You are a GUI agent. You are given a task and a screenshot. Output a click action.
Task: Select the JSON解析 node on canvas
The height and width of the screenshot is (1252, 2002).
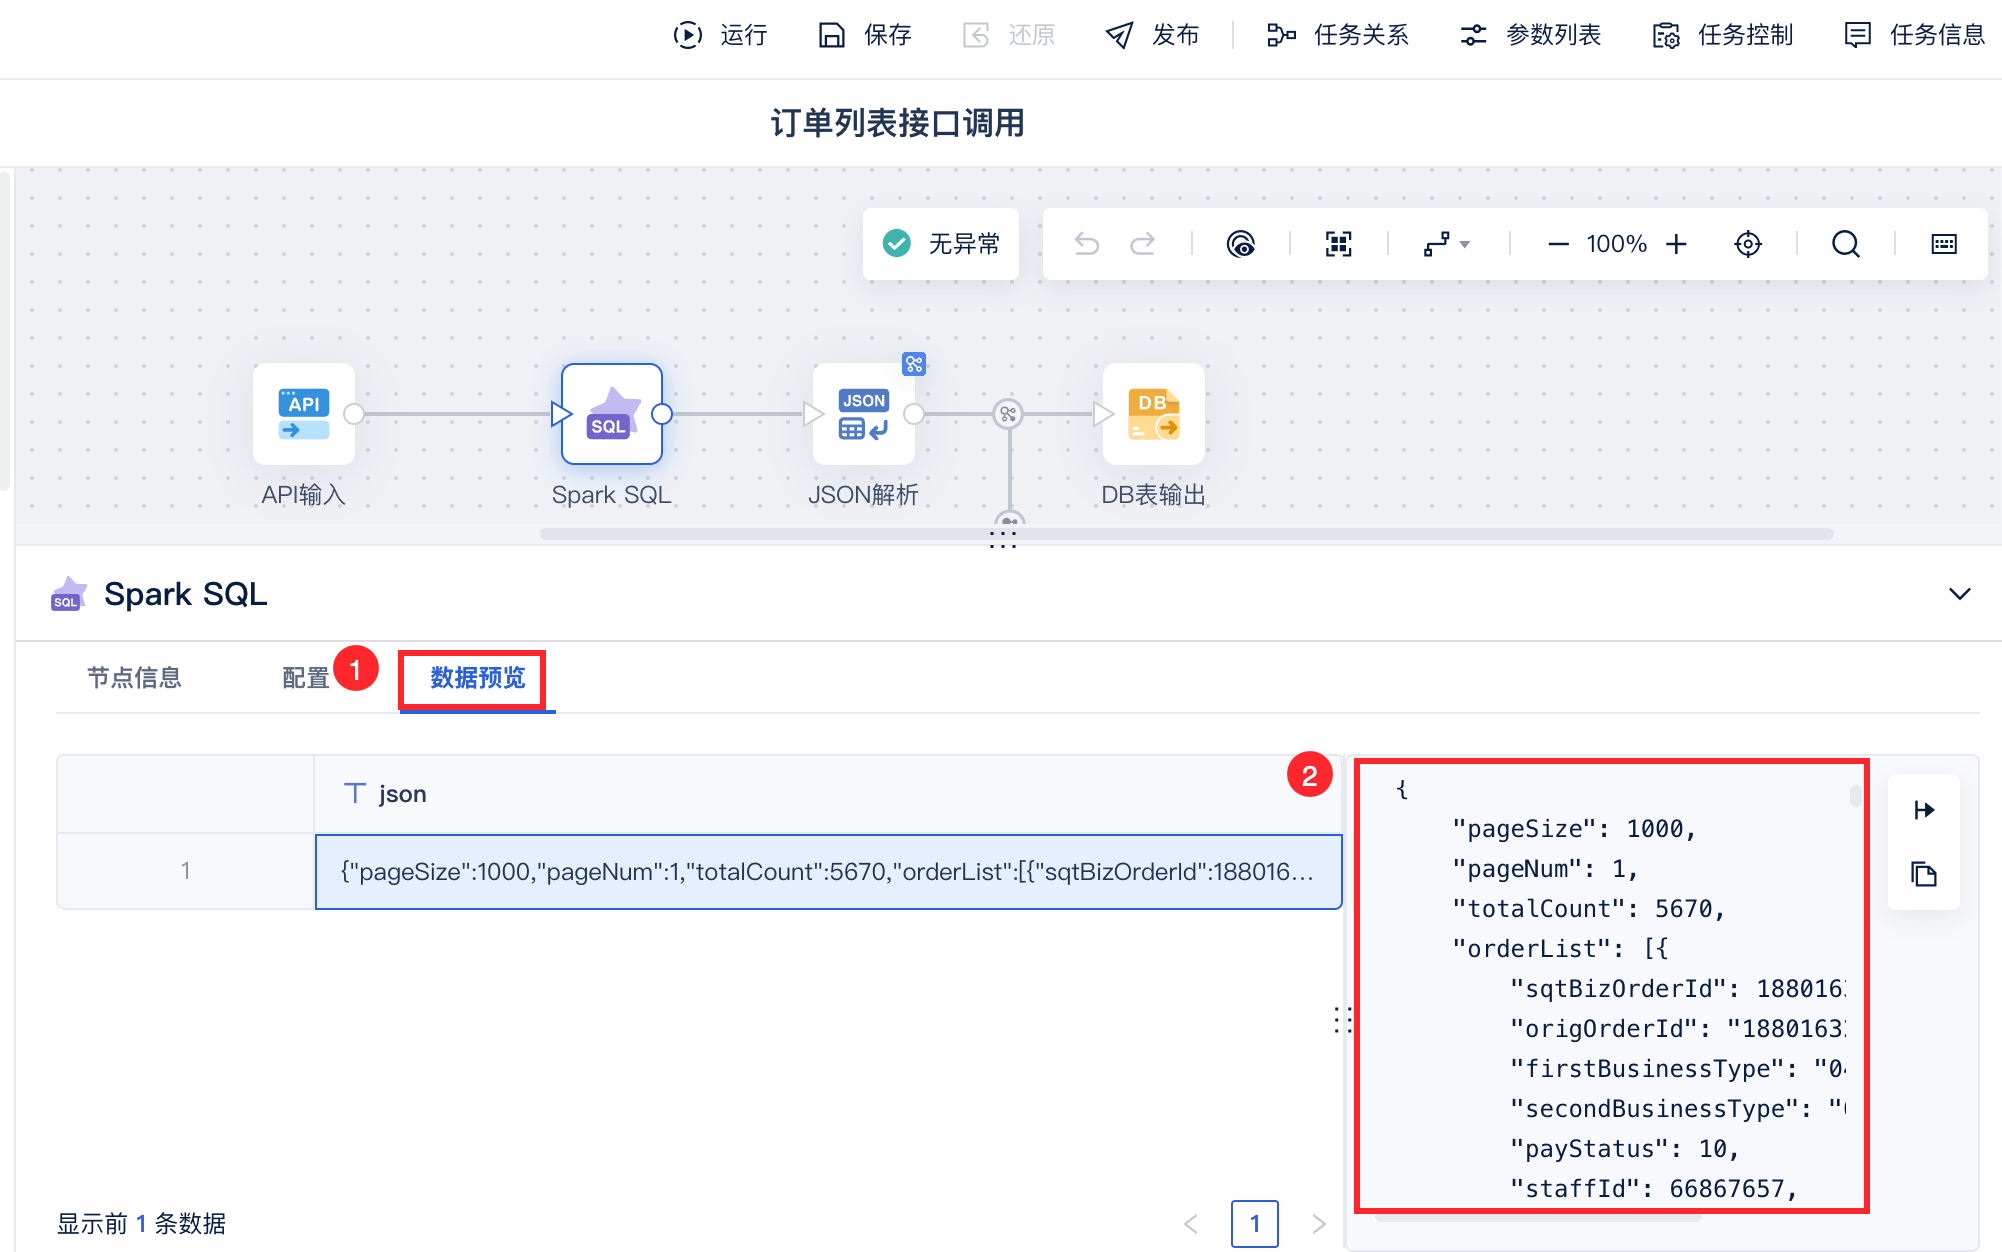[863, 414]
